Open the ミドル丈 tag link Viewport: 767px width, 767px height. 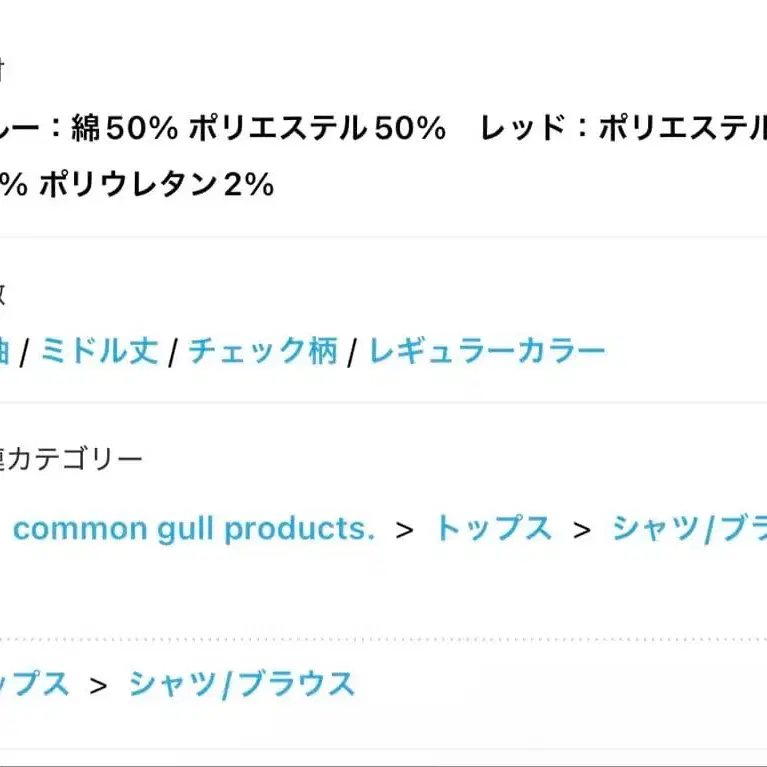[99, 351]
